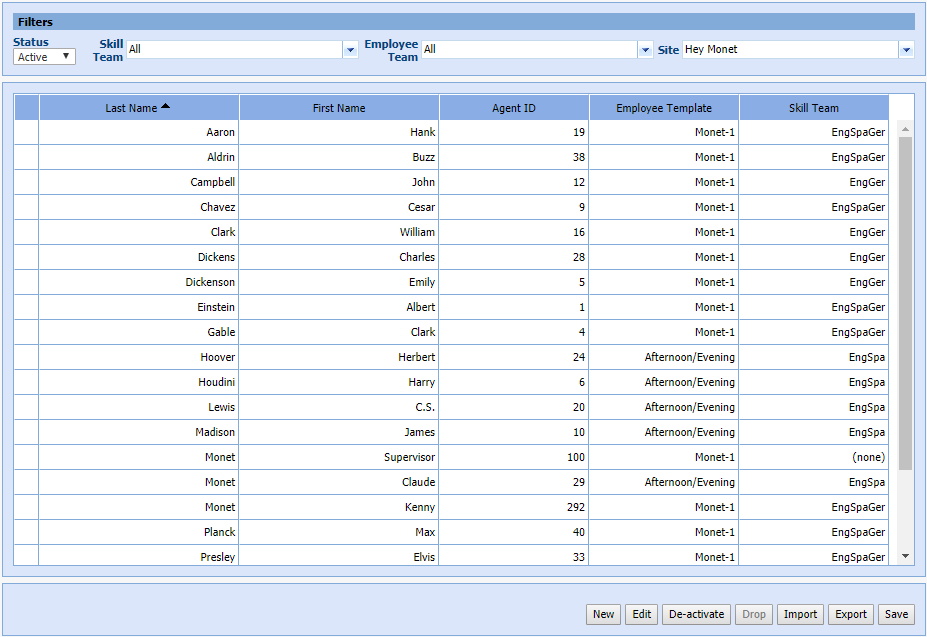Open the Status dropdown

(x=45, y=57)
